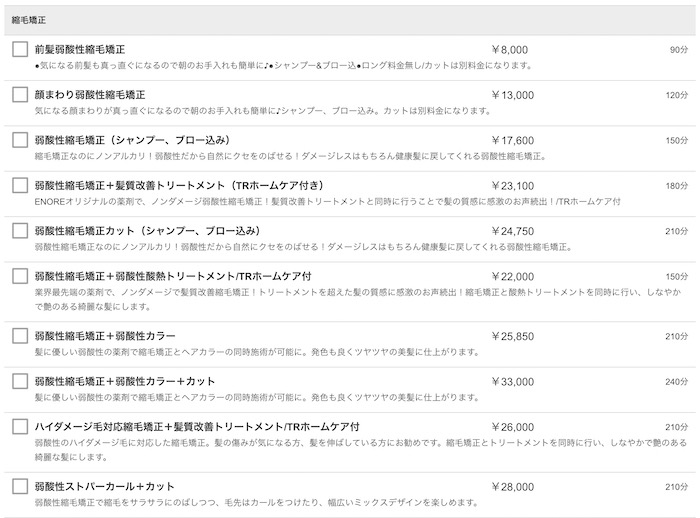This screenshot has width=700, height=518.
Task: Tick the ハイダメージ毛対応縮毛矯正 checkbox
Action: 20,426
